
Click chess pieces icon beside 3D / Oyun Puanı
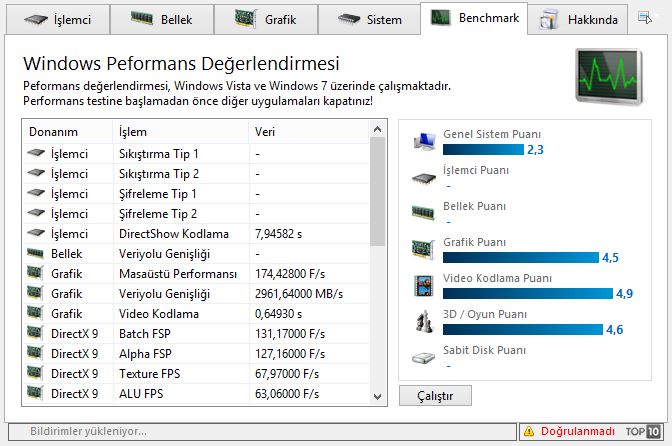point(425,322)
